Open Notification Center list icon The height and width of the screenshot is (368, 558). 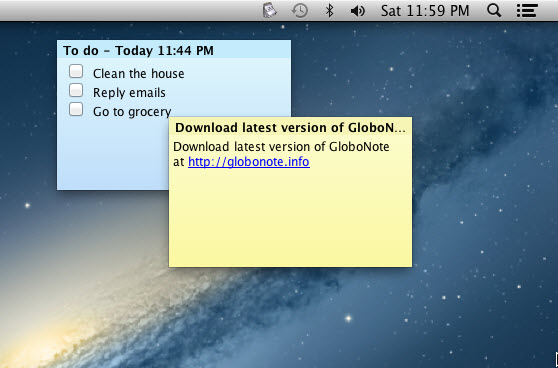(527, 10)
